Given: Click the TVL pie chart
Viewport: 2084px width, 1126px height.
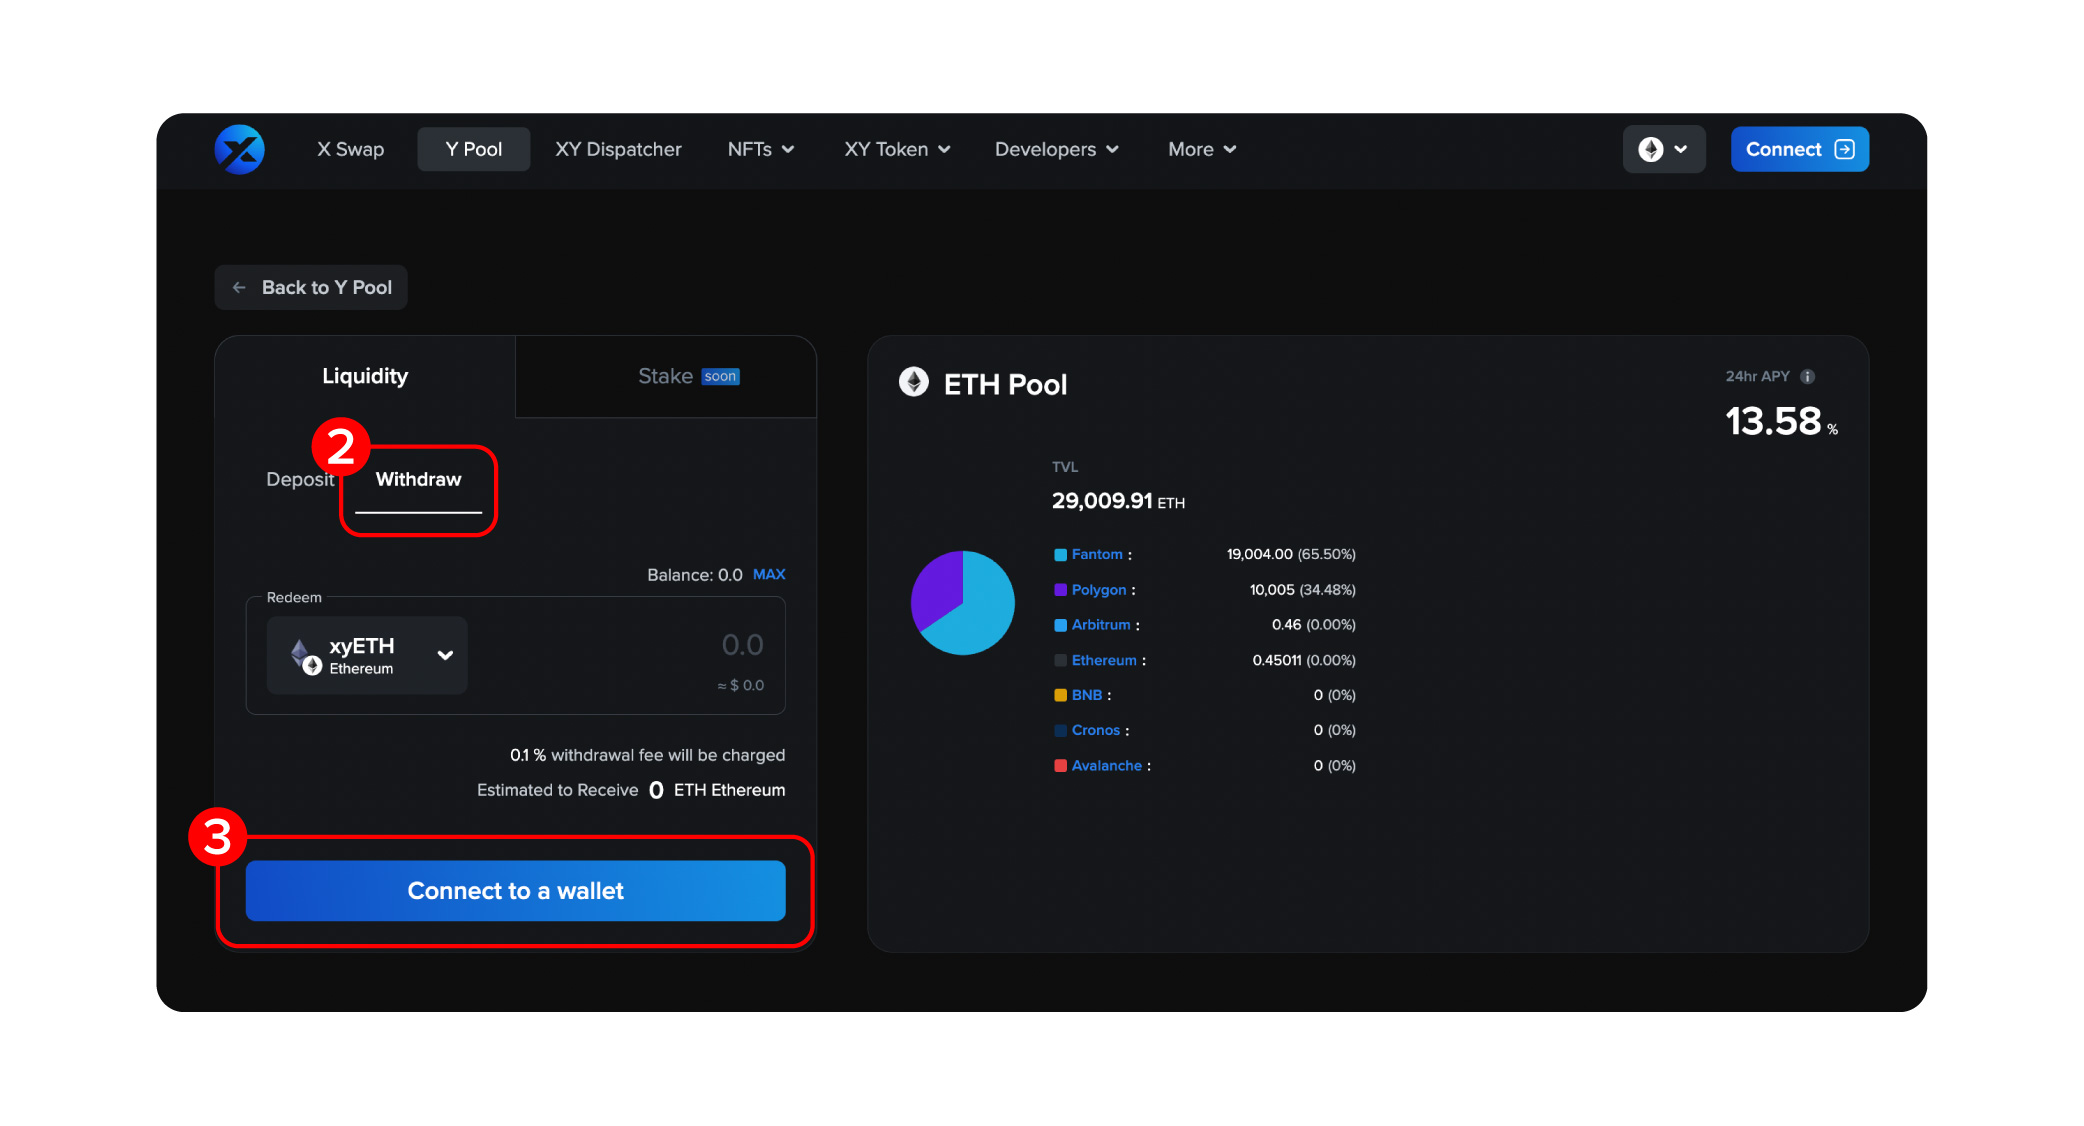Looking at the screenshot, I should coord(962,602).
